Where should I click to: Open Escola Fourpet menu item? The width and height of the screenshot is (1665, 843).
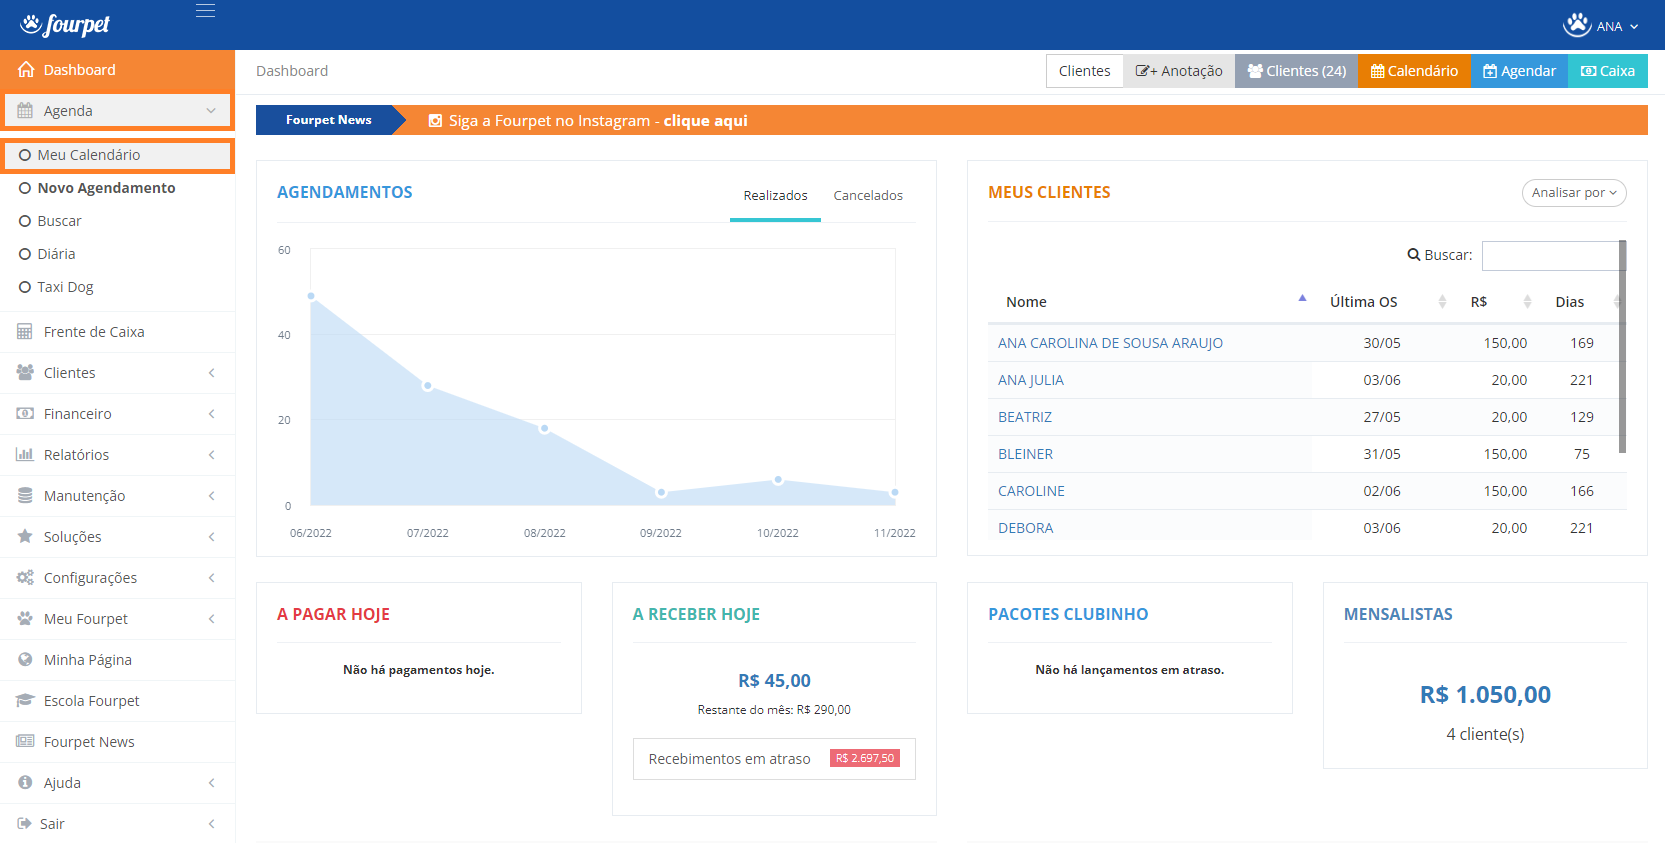click(117, 701)
